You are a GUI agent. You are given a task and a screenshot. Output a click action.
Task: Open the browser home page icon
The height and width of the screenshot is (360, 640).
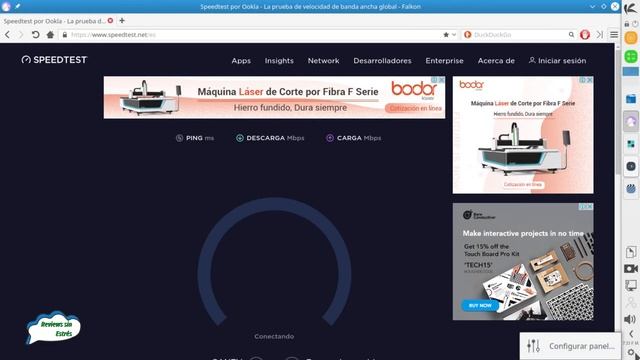point(50,35)
